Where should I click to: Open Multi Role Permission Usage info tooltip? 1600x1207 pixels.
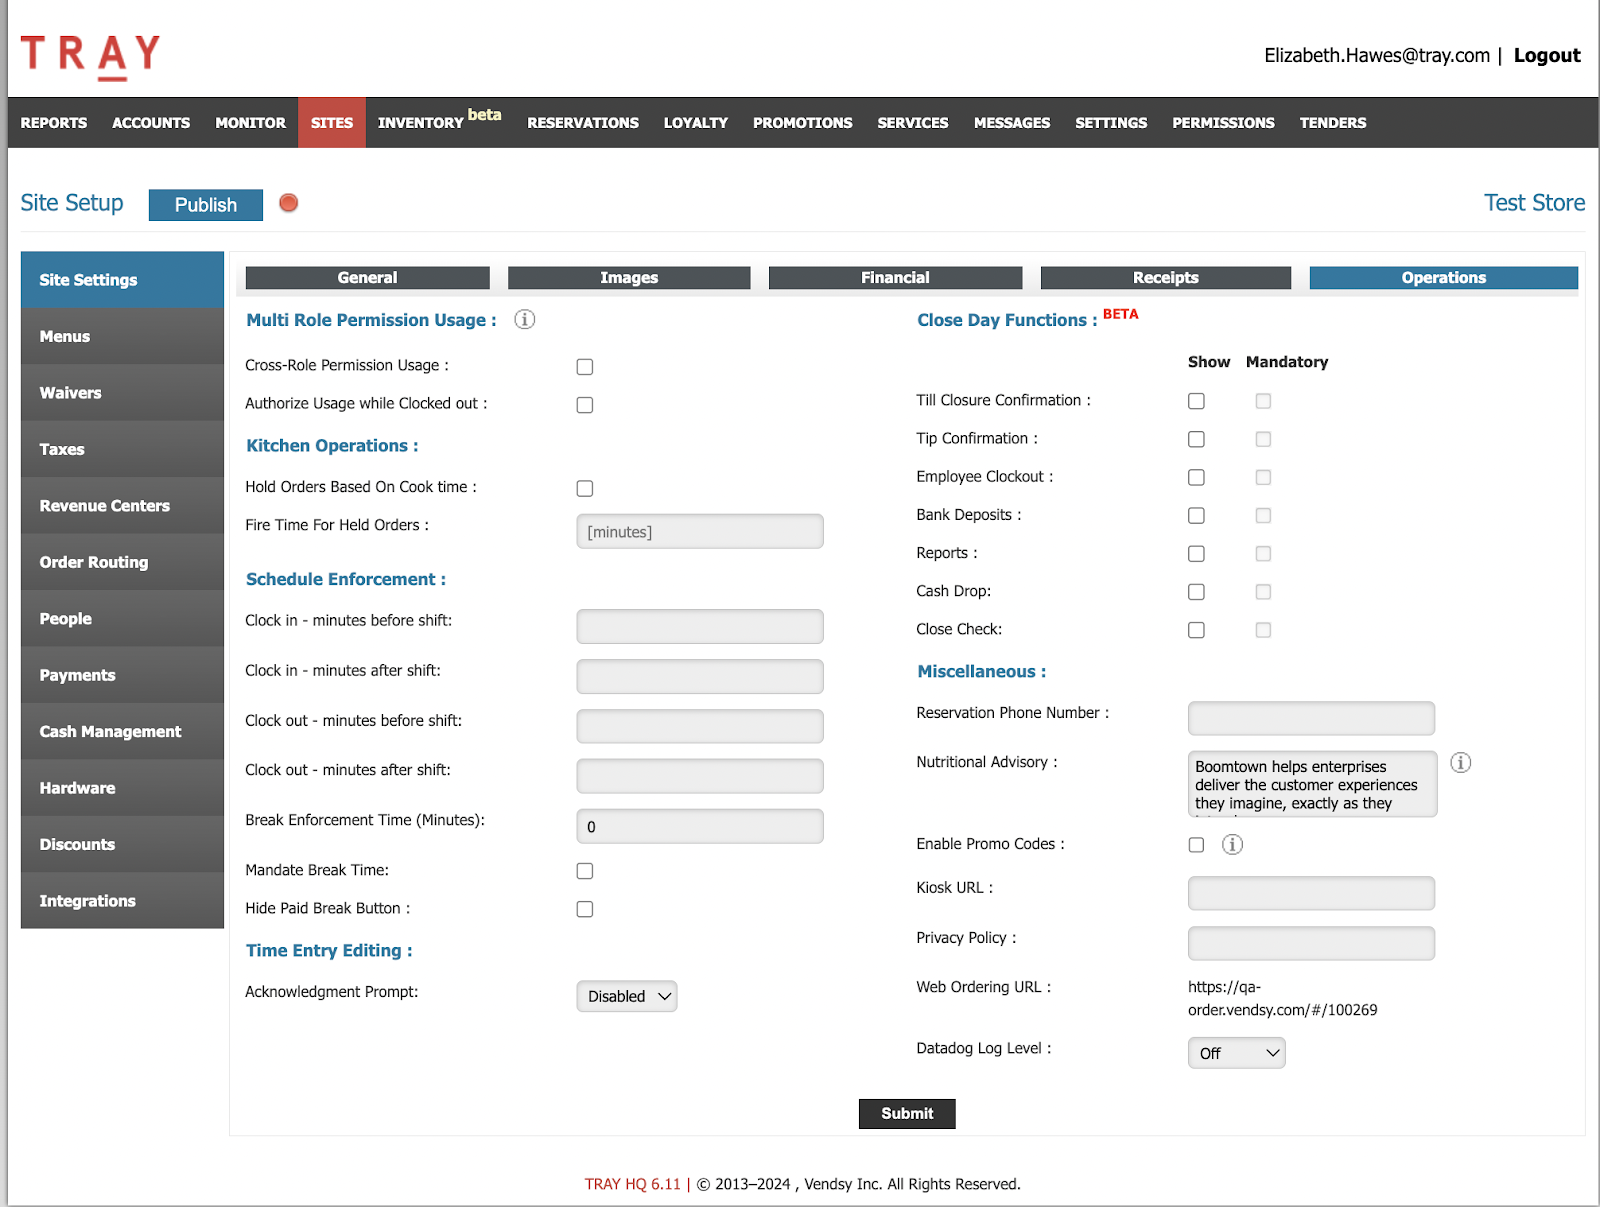pos(524,319)
